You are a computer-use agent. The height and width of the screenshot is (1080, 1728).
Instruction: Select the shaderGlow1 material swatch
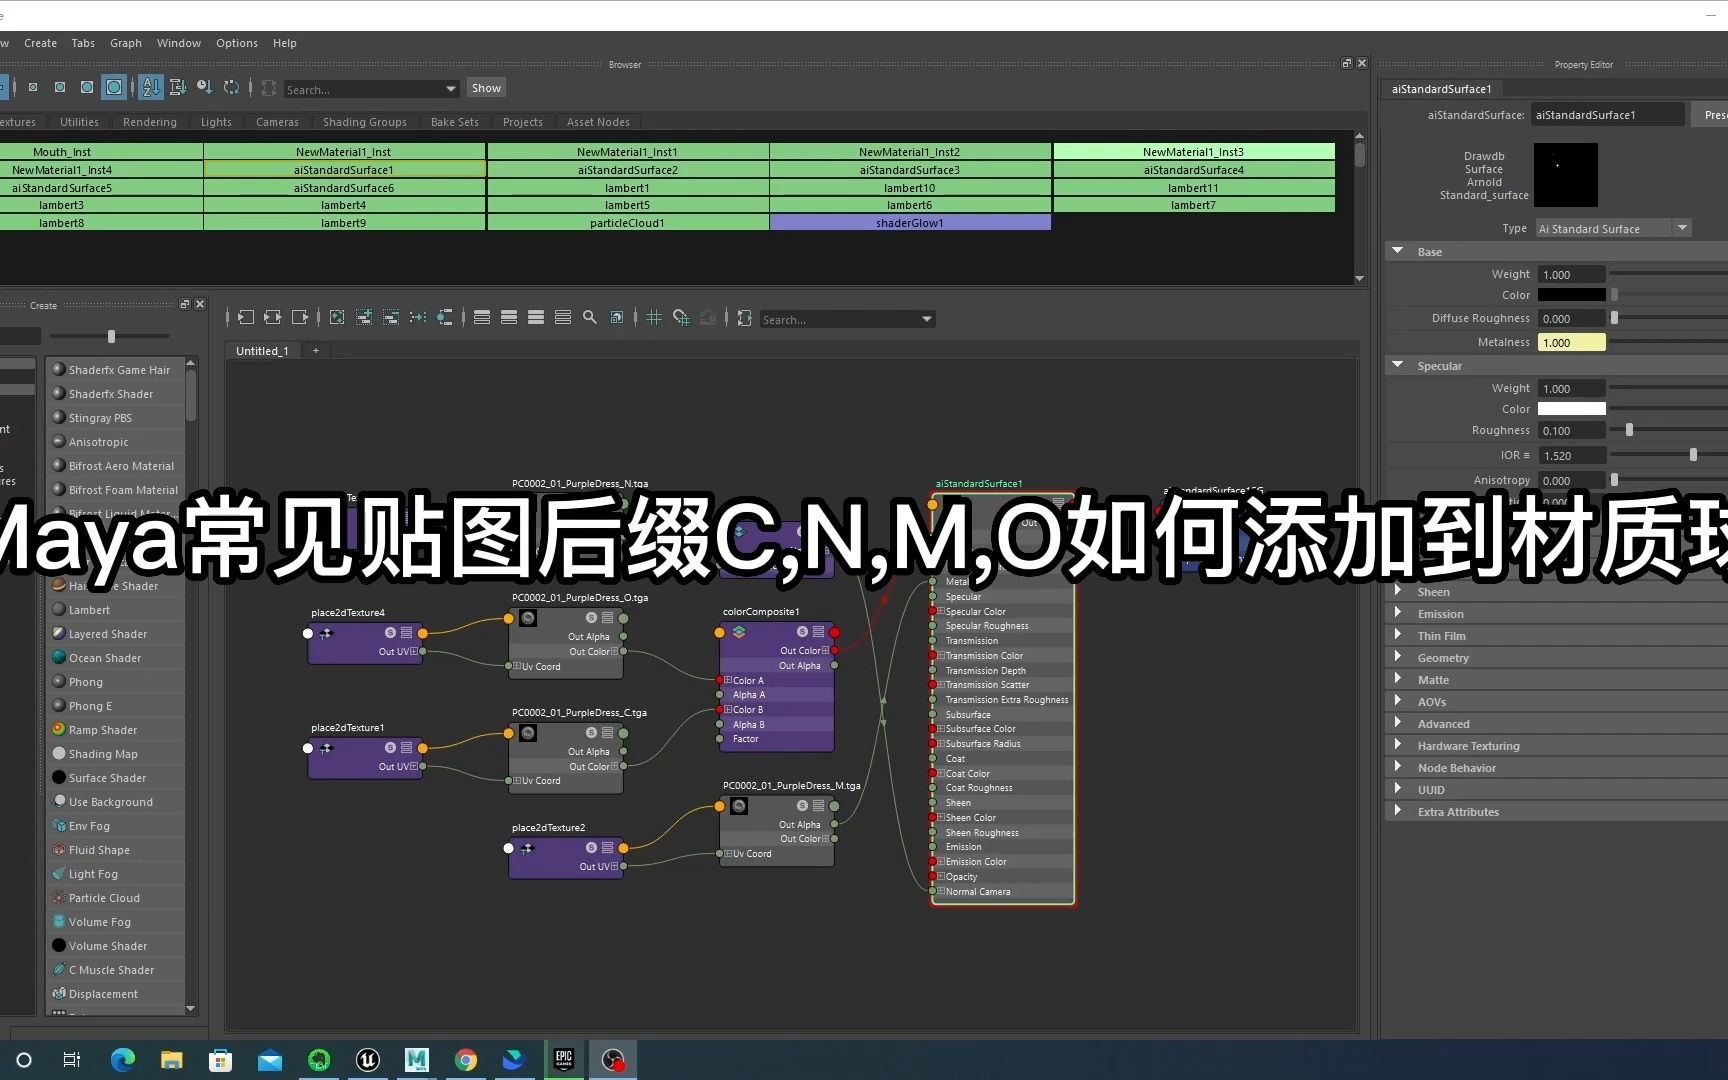pyautogui.click(x=910, y=222)
